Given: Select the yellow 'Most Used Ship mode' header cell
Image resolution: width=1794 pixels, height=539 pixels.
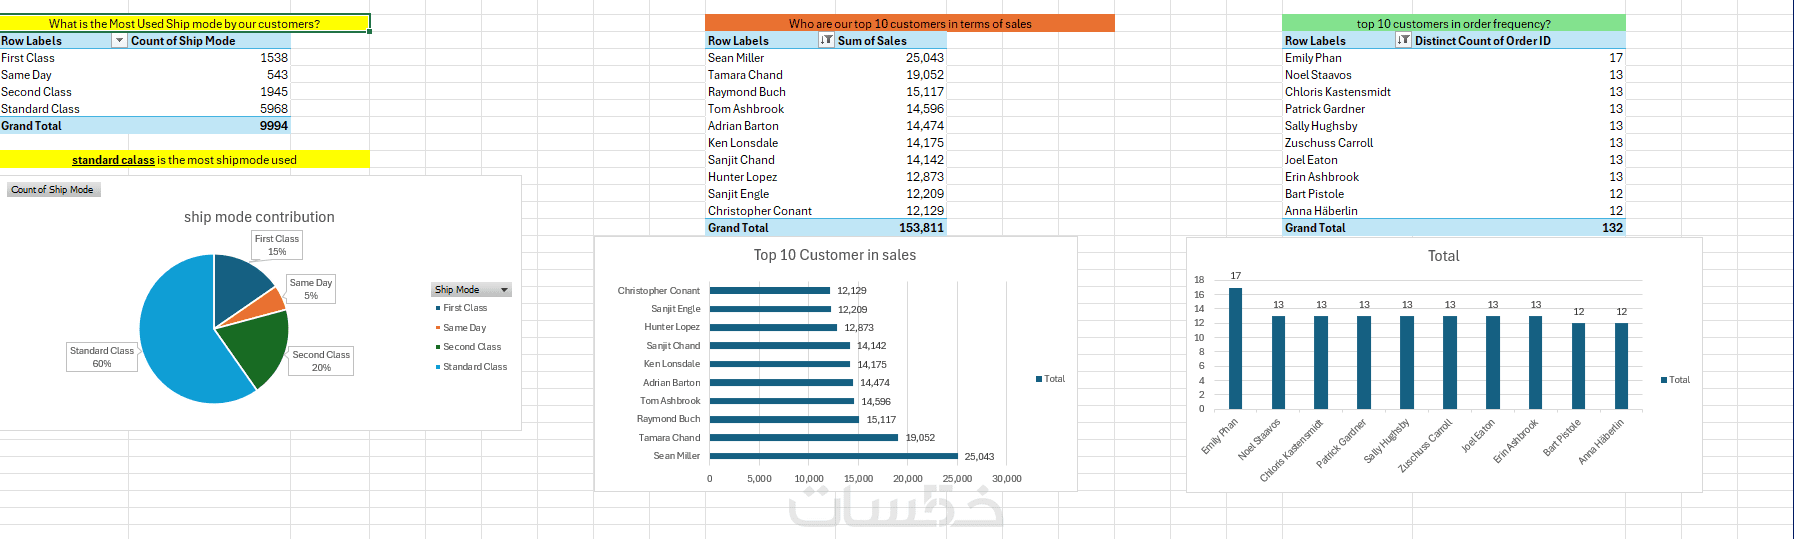Looking at the screenshot, I should click(184, 23).
